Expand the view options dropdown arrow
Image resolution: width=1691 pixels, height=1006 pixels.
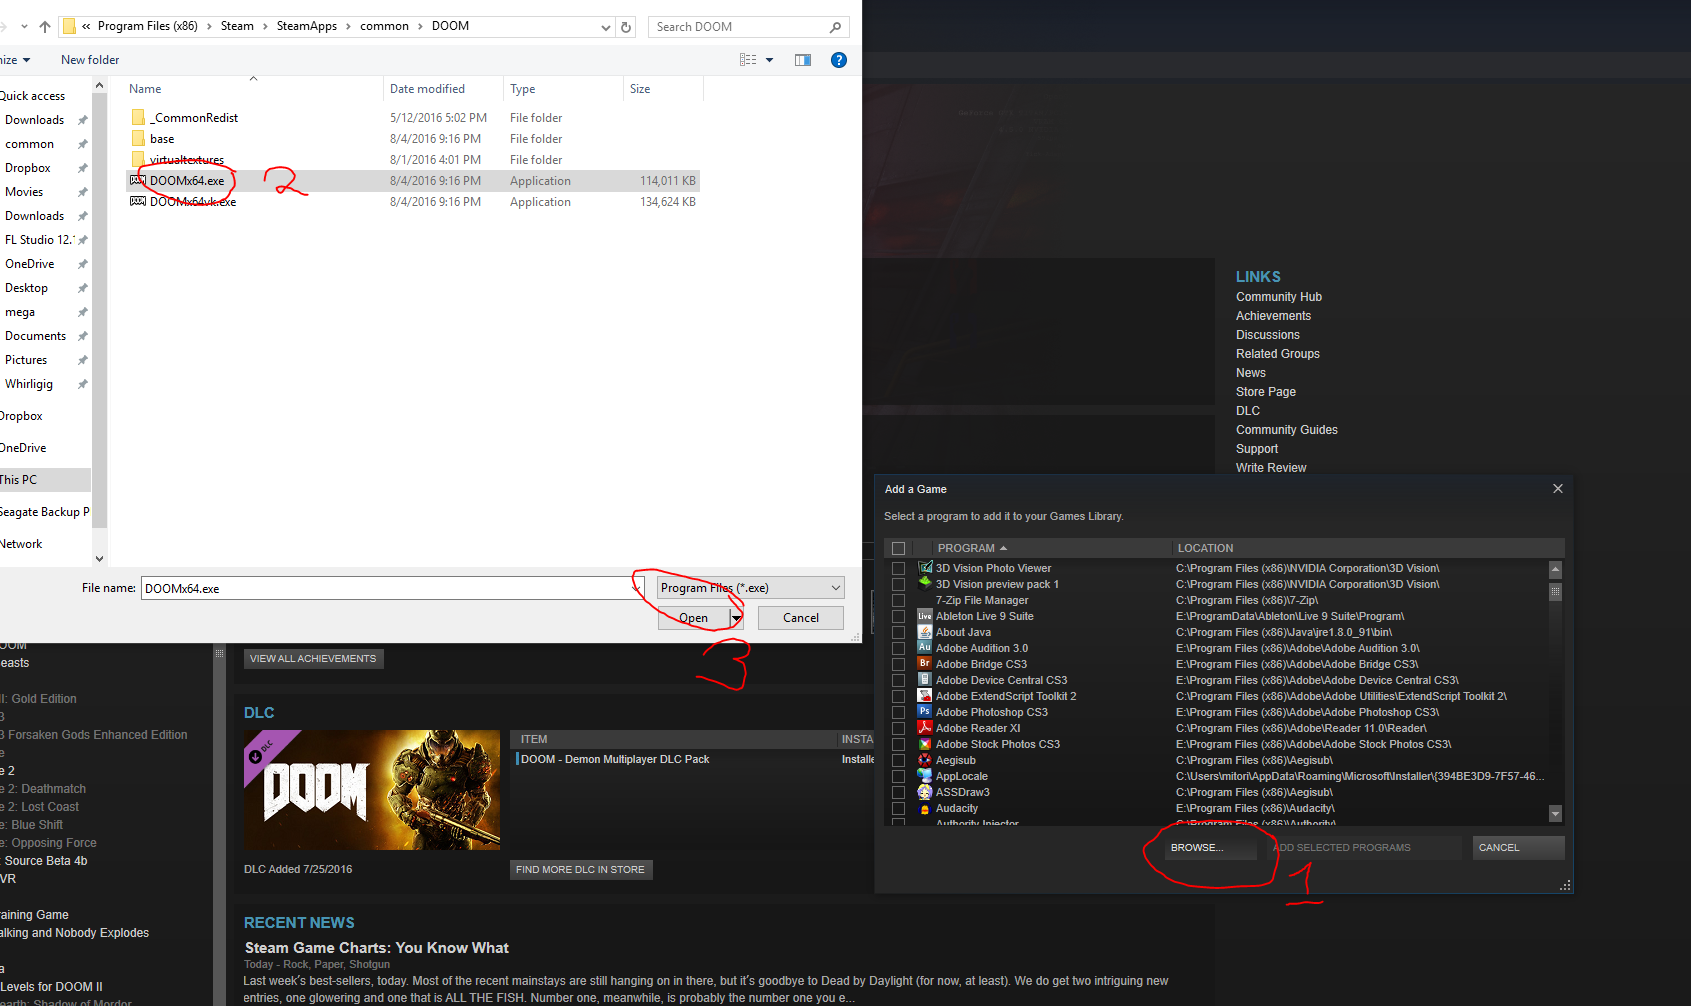(769, 60)
